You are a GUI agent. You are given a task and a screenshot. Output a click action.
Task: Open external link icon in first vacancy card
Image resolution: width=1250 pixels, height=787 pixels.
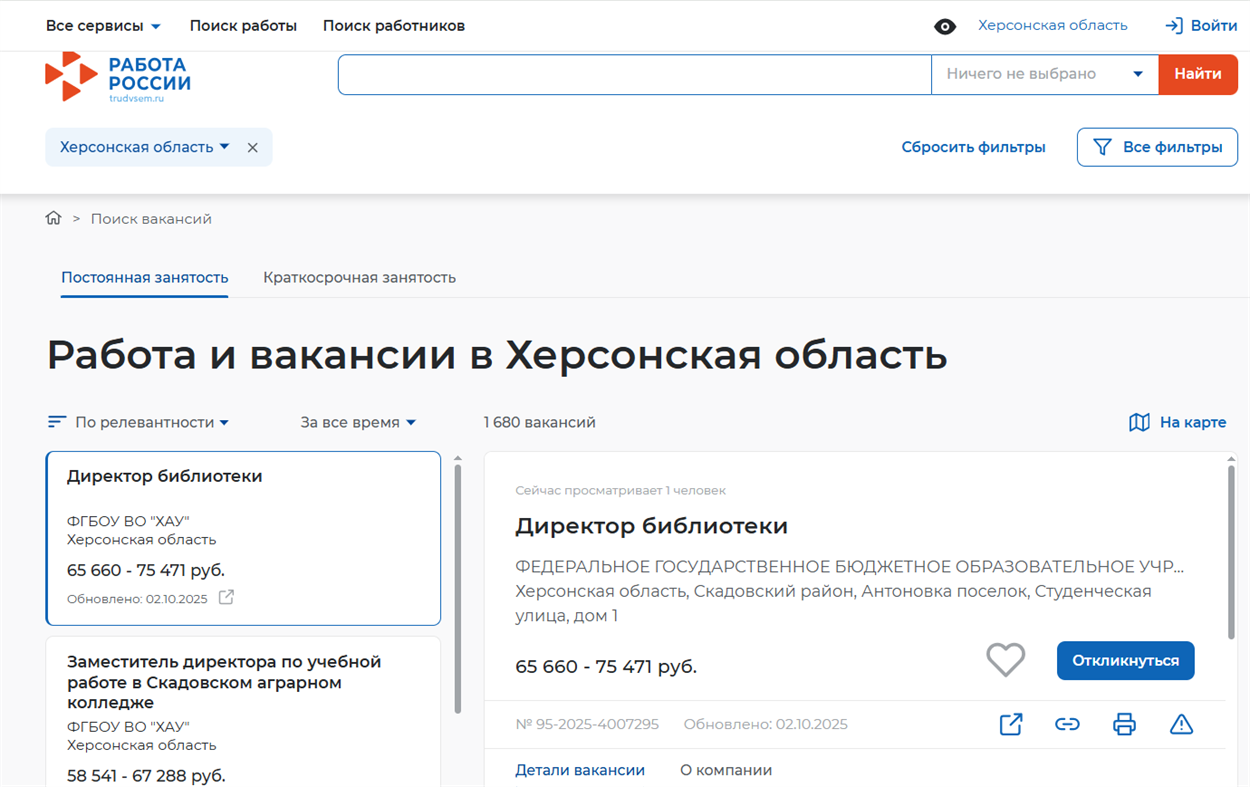pyautogui.click(x=227, y=598)
